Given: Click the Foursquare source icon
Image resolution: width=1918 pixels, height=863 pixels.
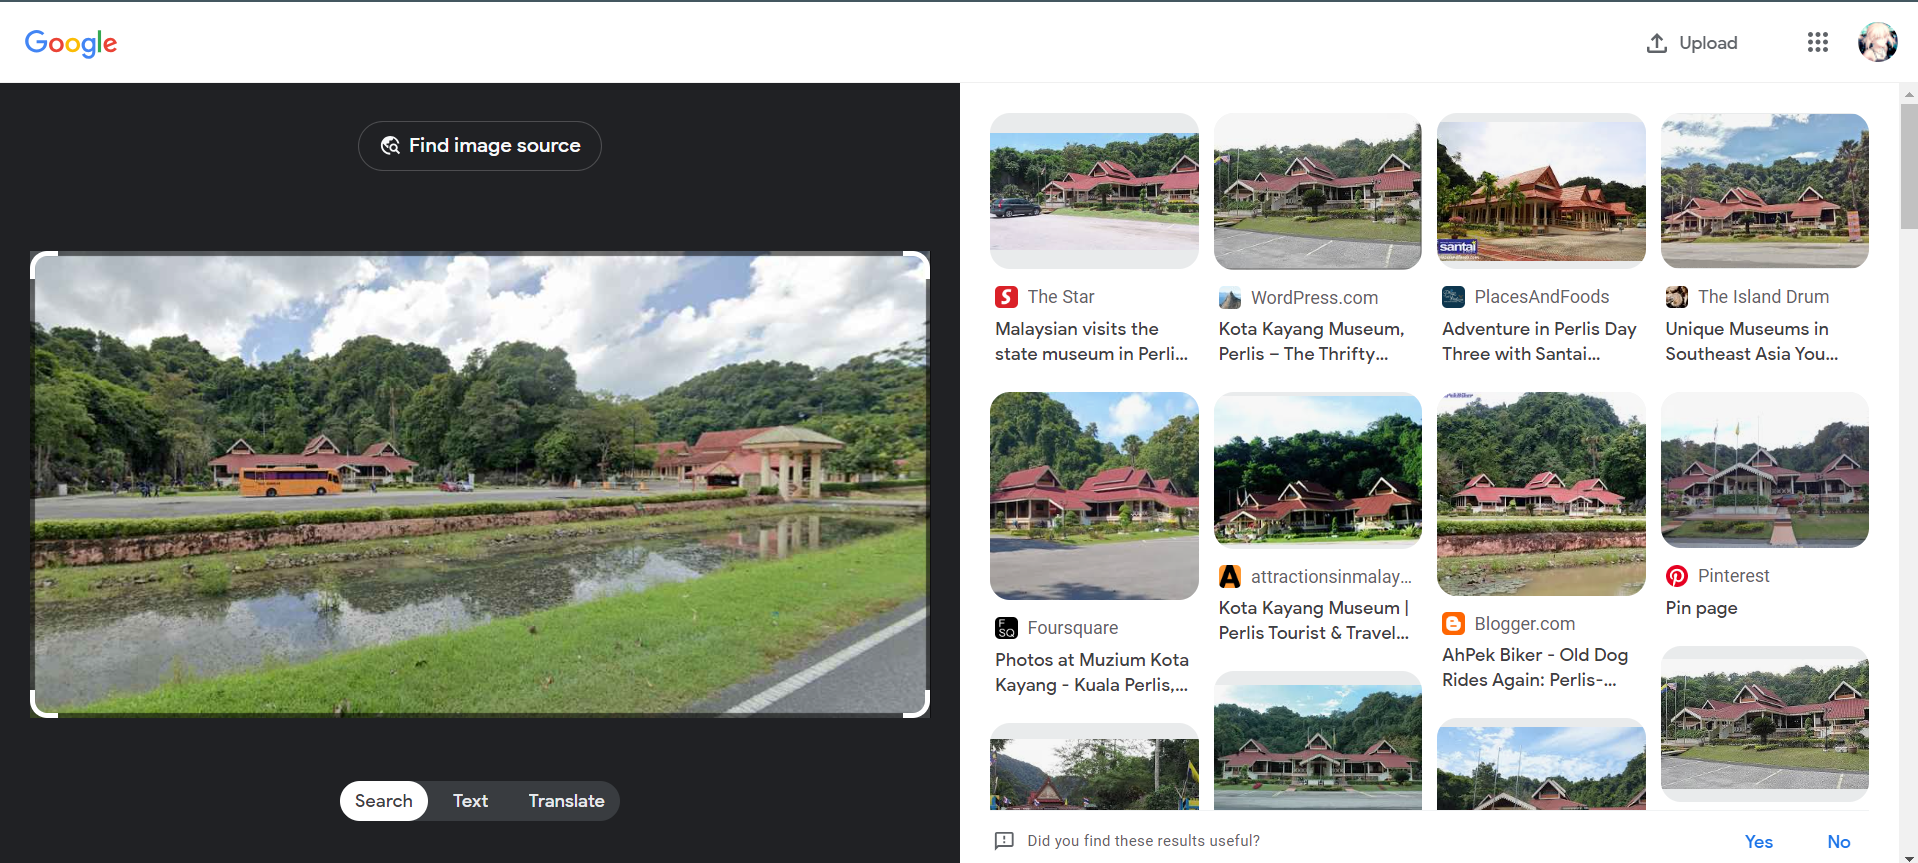Looking at the screenshot, I should pyautogui.click(x=1006, y=628).
